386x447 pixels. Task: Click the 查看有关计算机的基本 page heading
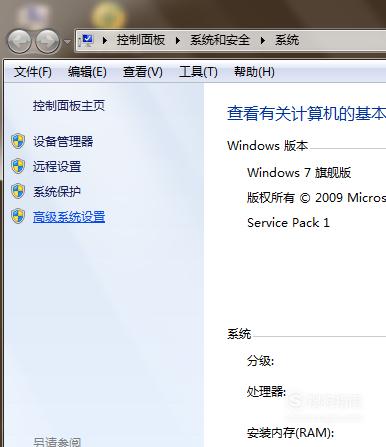[306, 113]
